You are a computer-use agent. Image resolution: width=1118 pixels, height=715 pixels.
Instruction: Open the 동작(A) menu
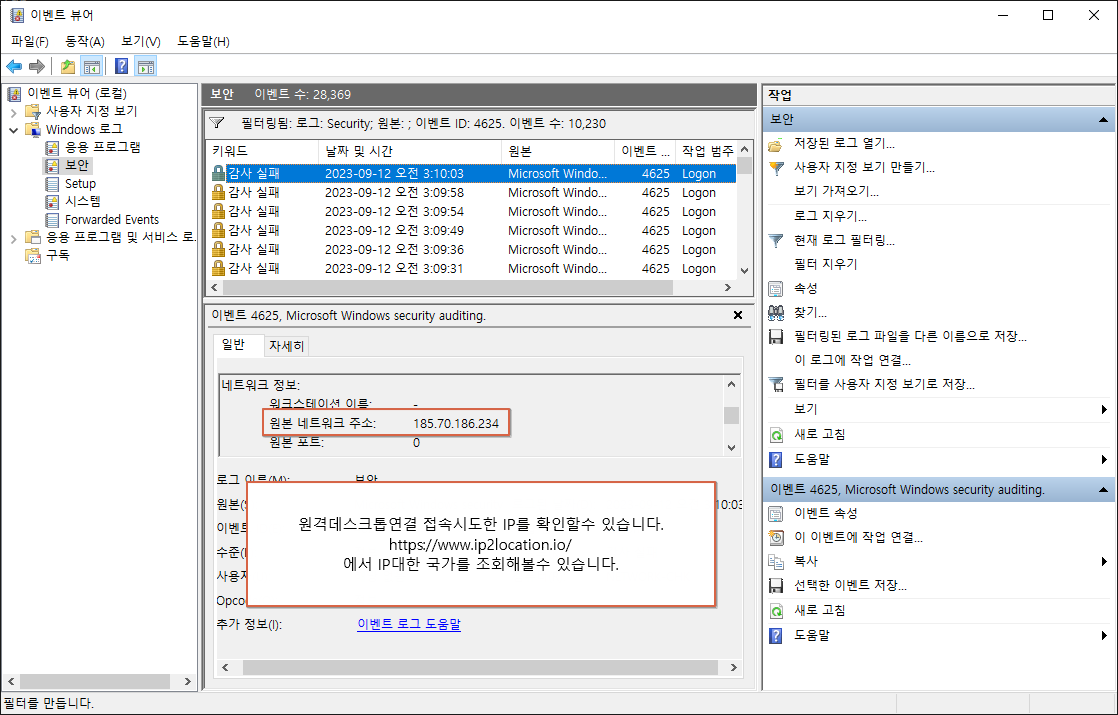[x=85, y=41]
